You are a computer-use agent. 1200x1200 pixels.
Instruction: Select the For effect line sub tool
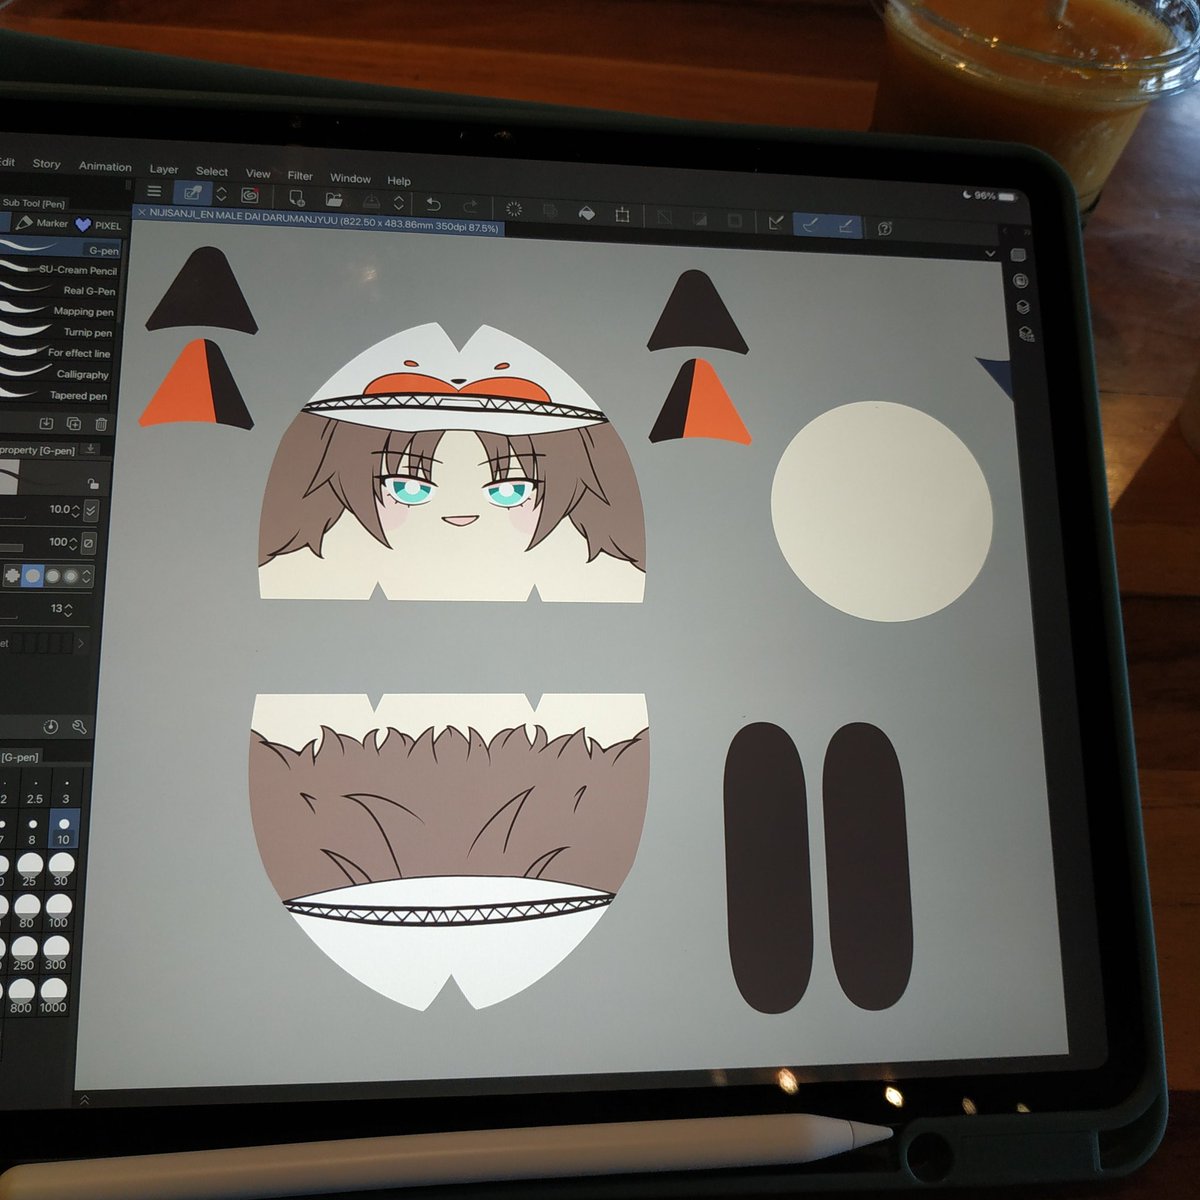pos(57,353)
